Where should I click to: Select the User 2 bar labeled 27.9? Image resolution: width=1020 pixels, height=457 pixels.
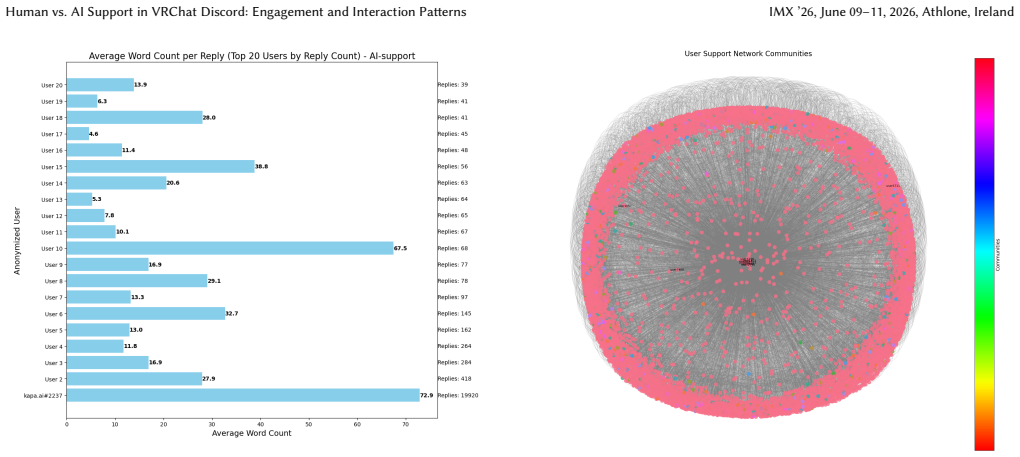tap(135, 379)
